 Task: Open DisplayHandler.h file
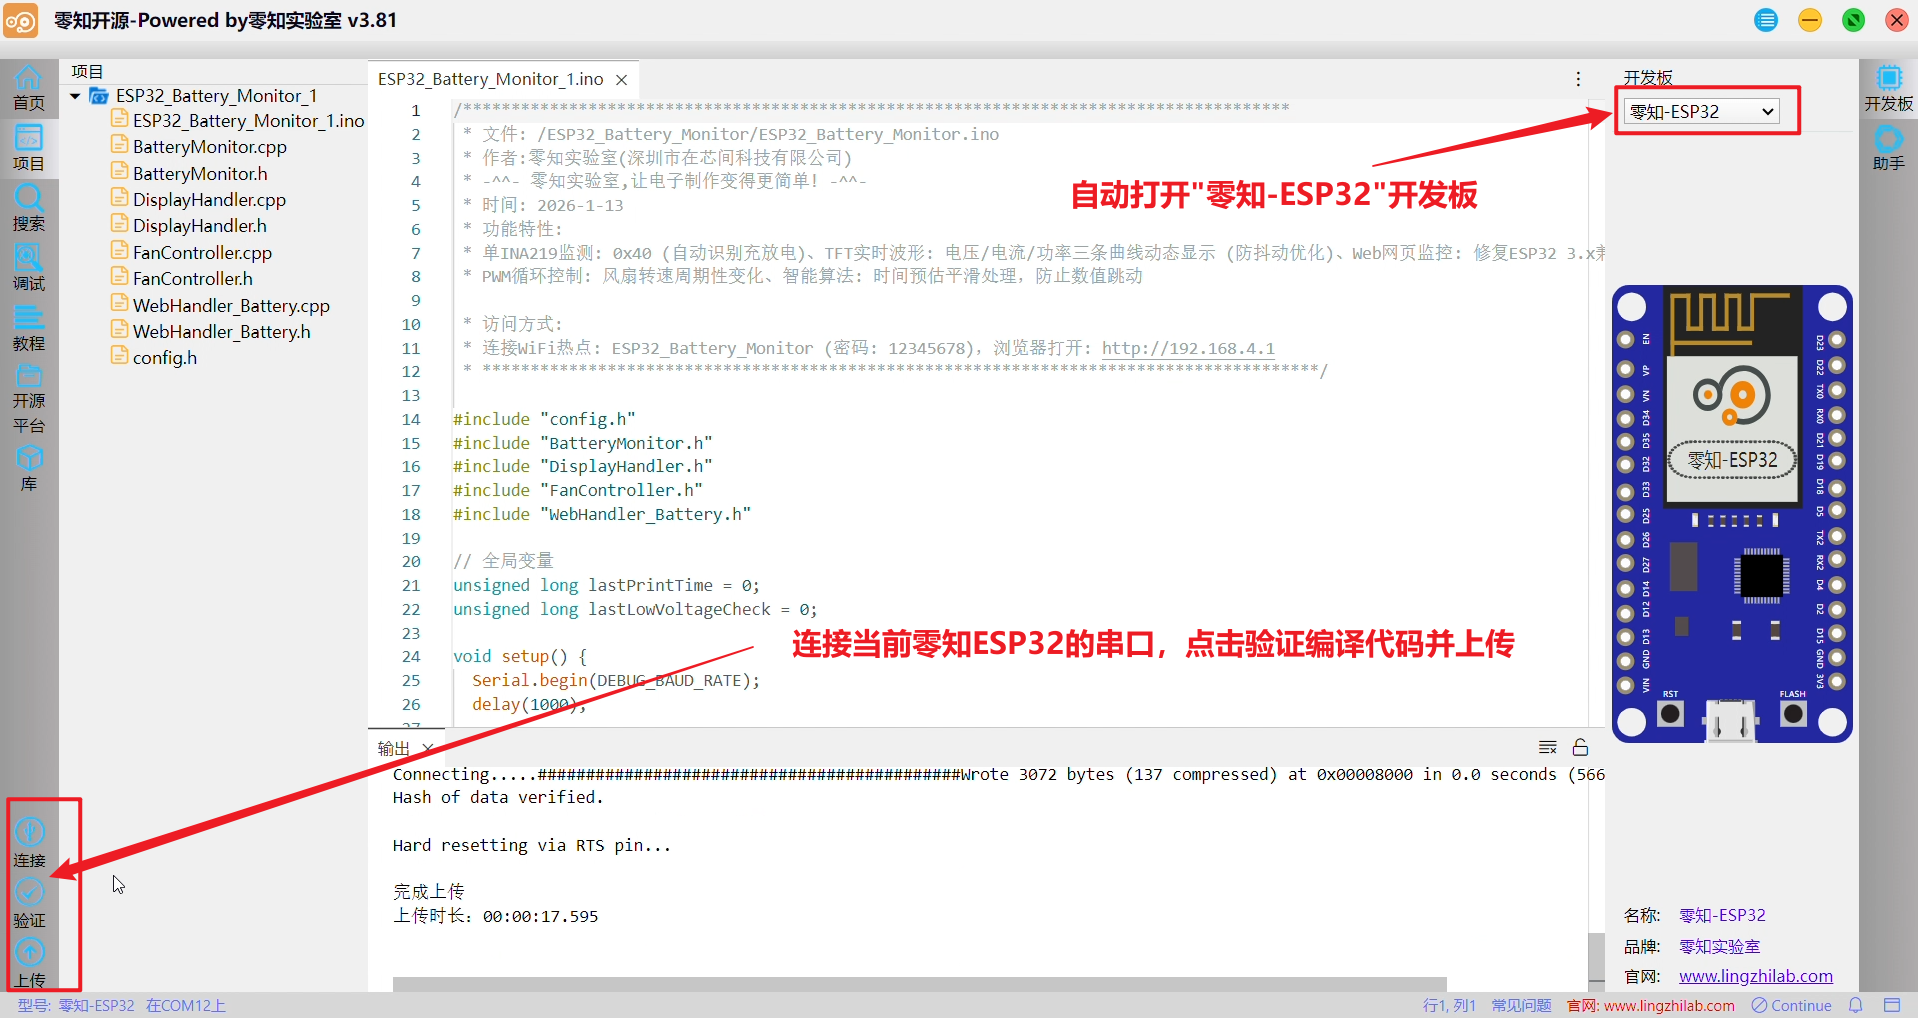tap(189, 226)
